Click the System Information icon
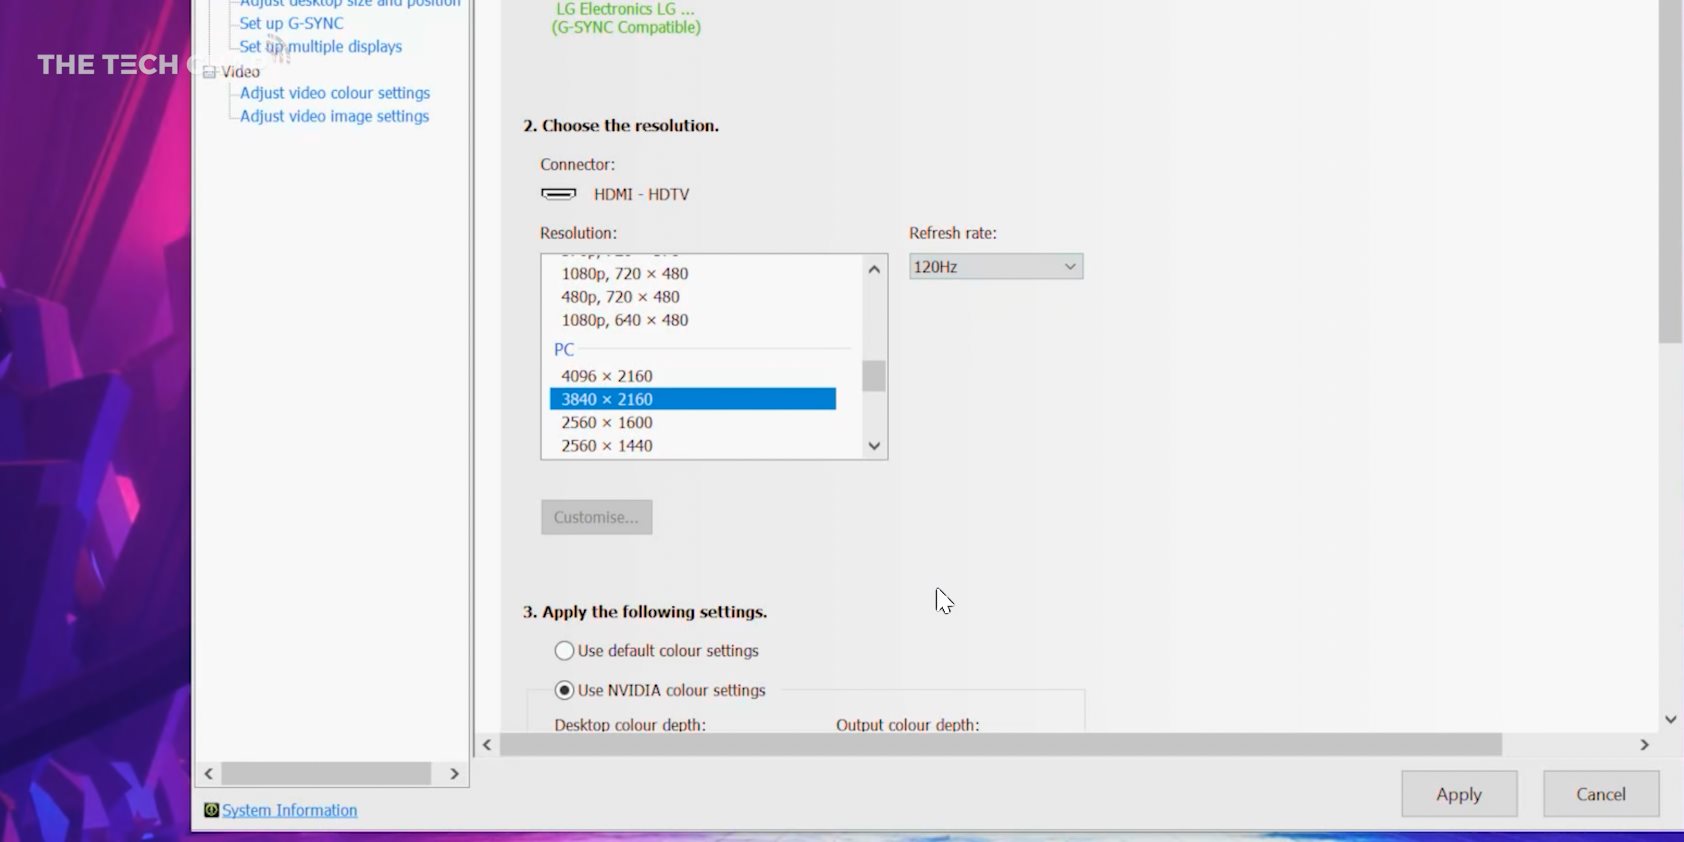The width and height of the screenshot is (1684, 842). [x=211, y=810]
